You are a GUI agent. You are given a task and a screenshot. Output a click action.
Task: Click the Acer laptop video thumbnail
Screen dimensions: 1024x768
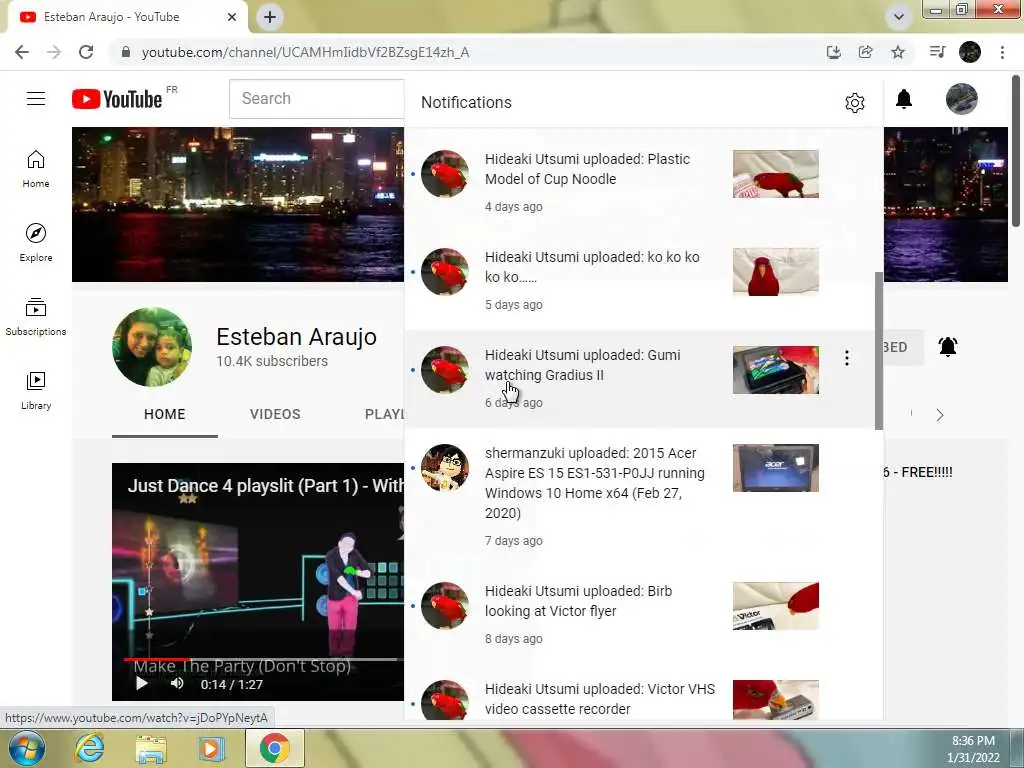775,468
